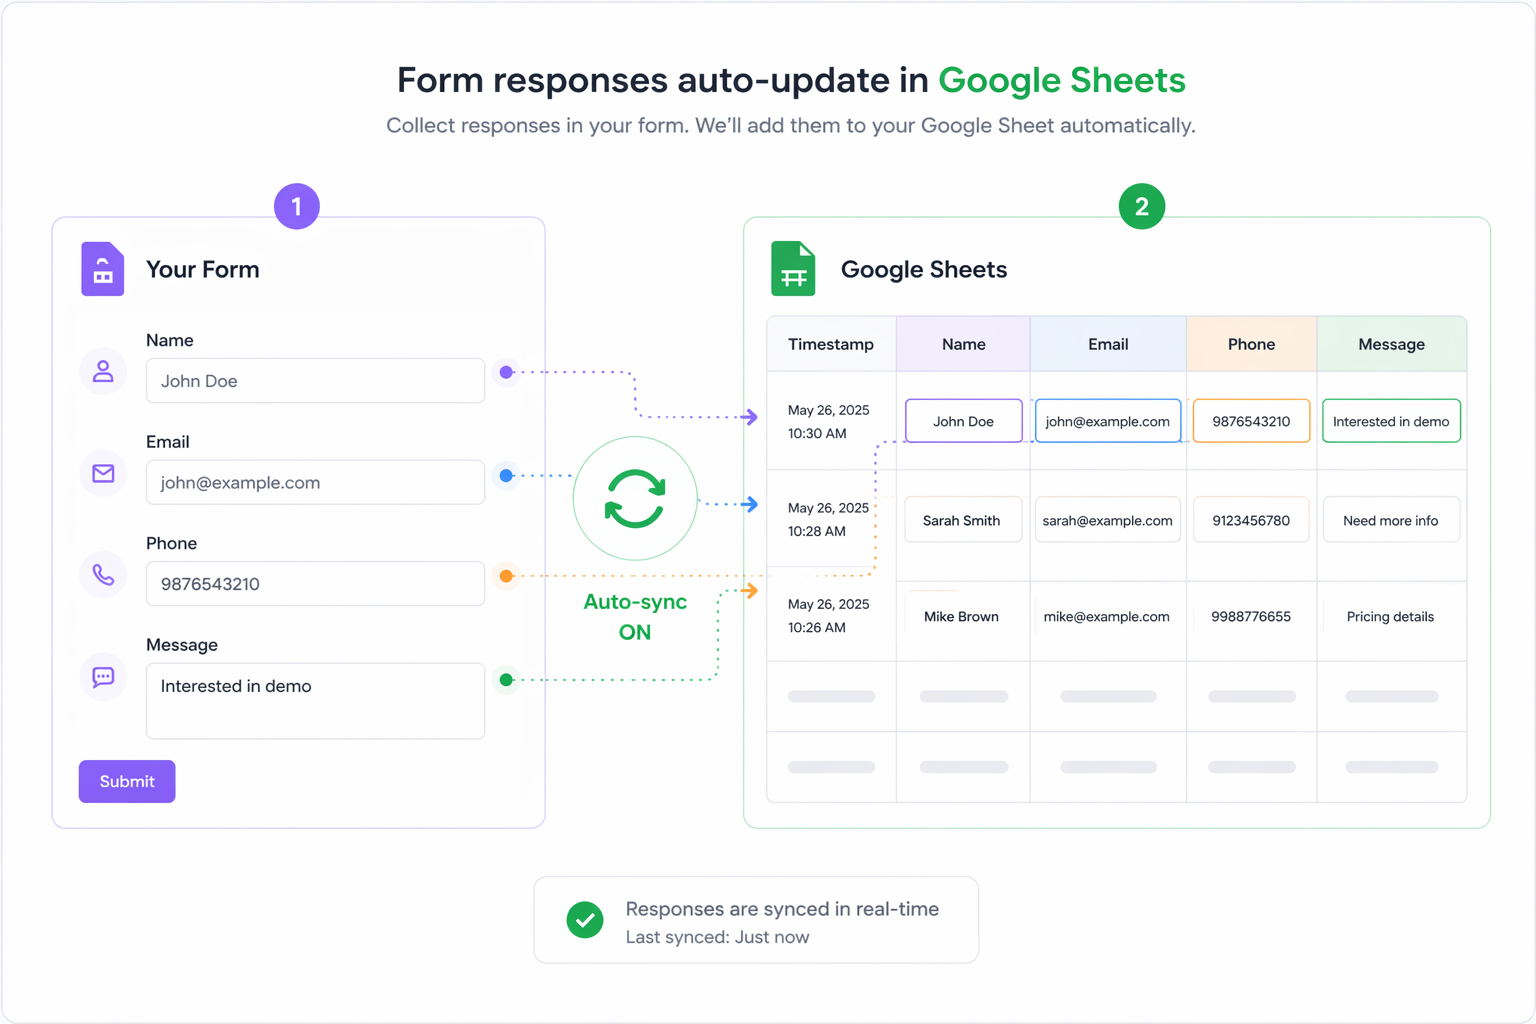Select the Name column header
The width and height of the screenshot is (1536, 1024).
pyautogui.click(x=962, y=343)
